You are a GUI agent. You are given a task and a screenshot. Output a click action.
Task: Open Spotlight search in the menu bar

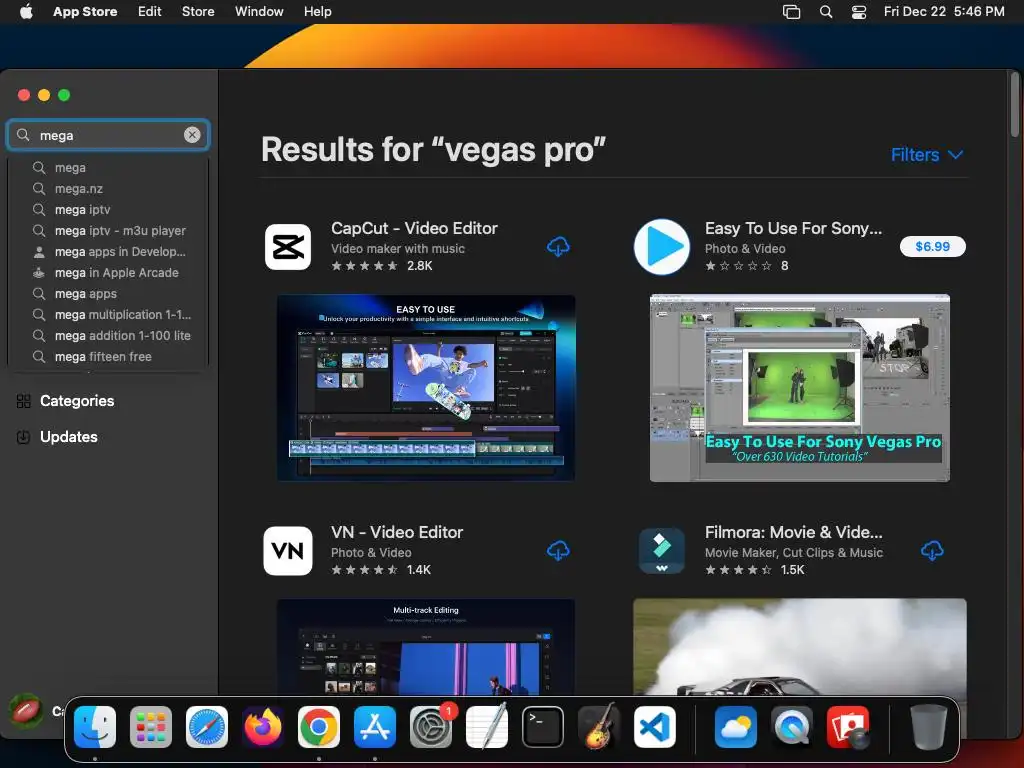click(826, 11)
